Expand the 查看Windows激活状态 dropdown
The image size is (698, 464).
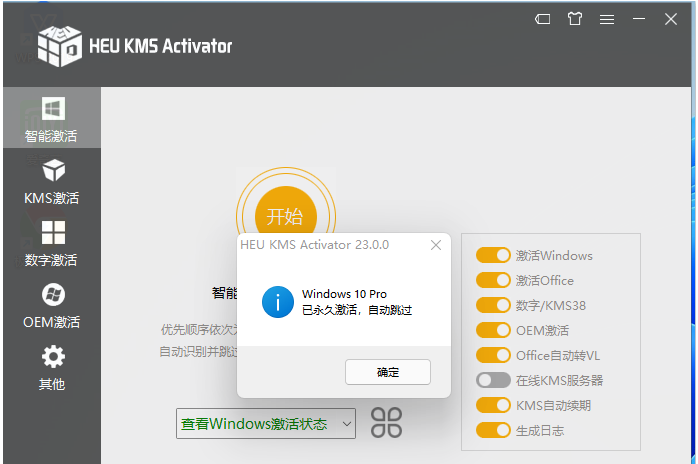point(266,424)
